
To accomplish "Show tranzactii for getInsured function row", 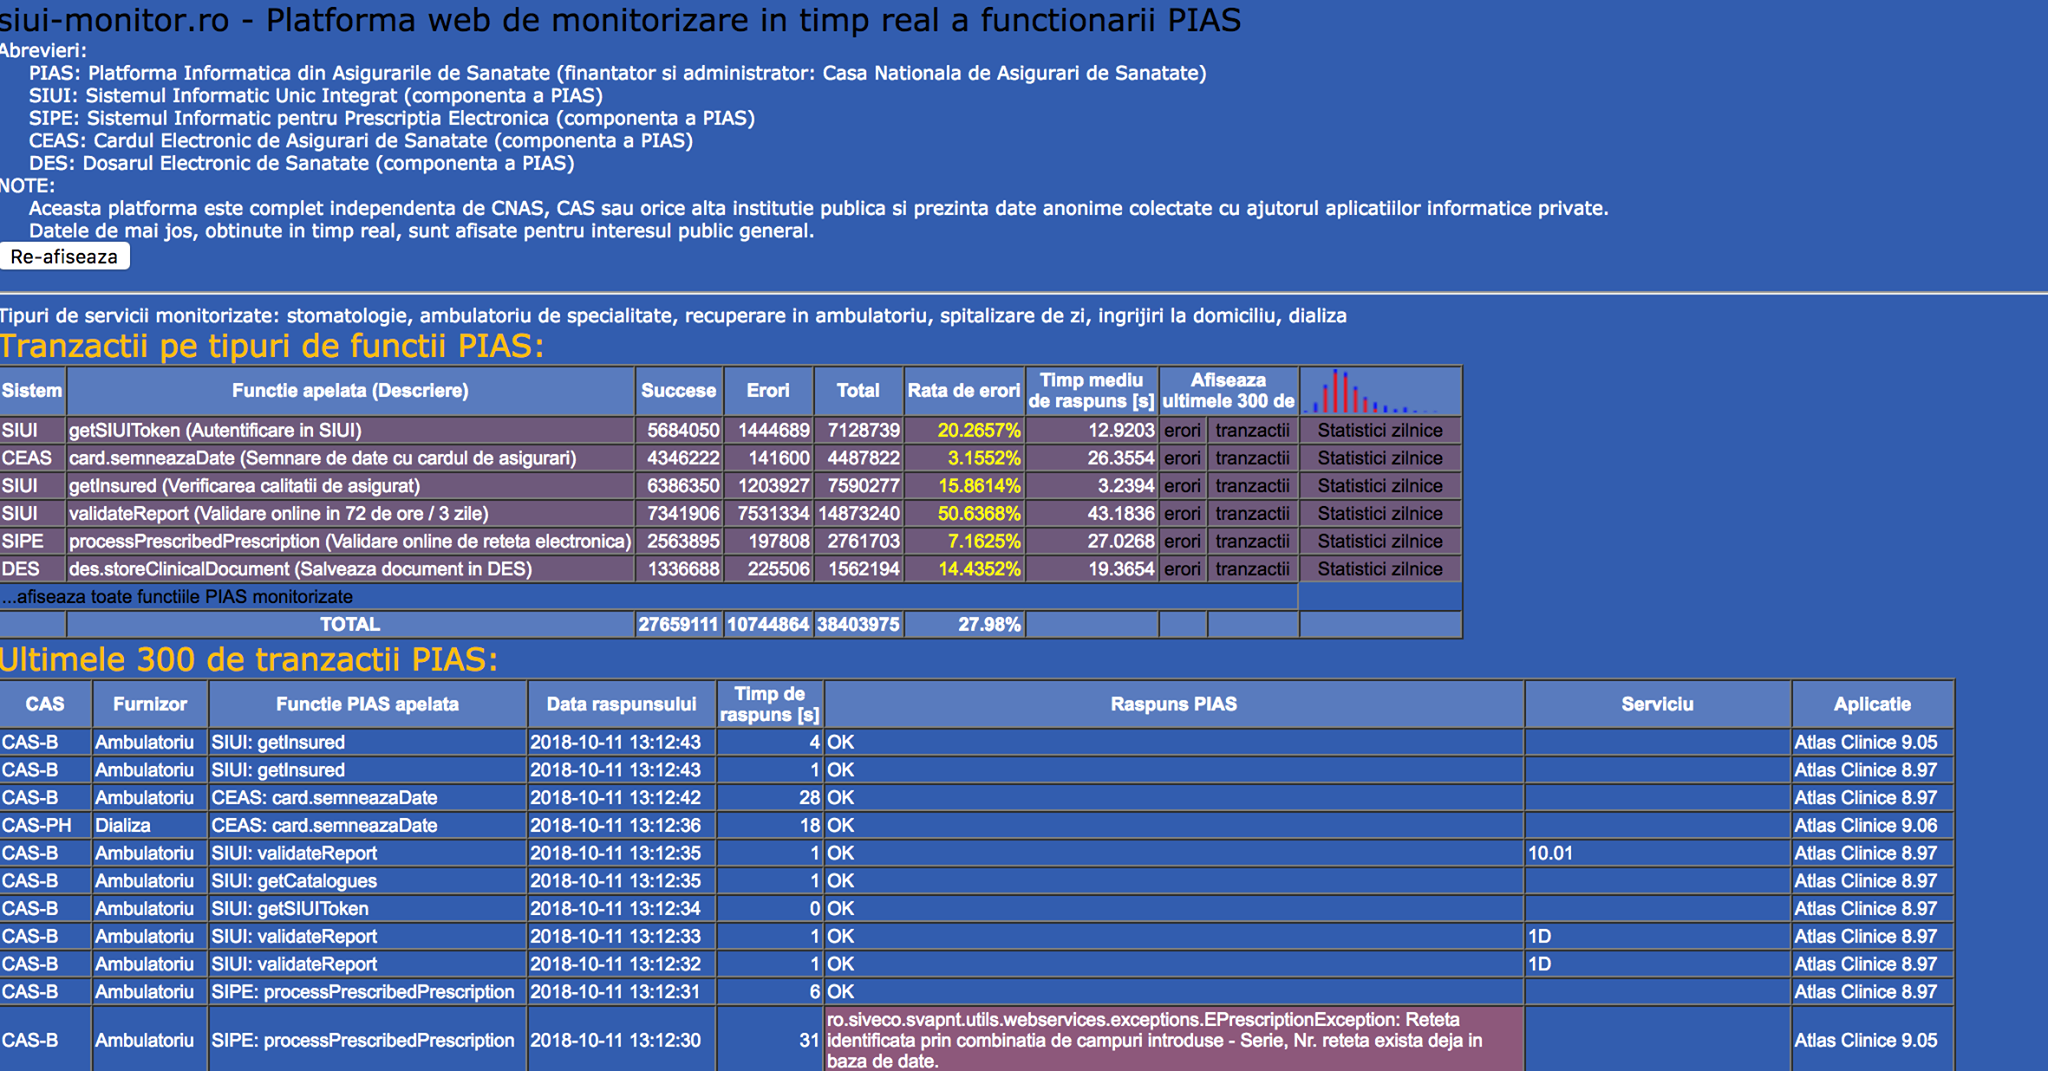I will (1252, 486).
